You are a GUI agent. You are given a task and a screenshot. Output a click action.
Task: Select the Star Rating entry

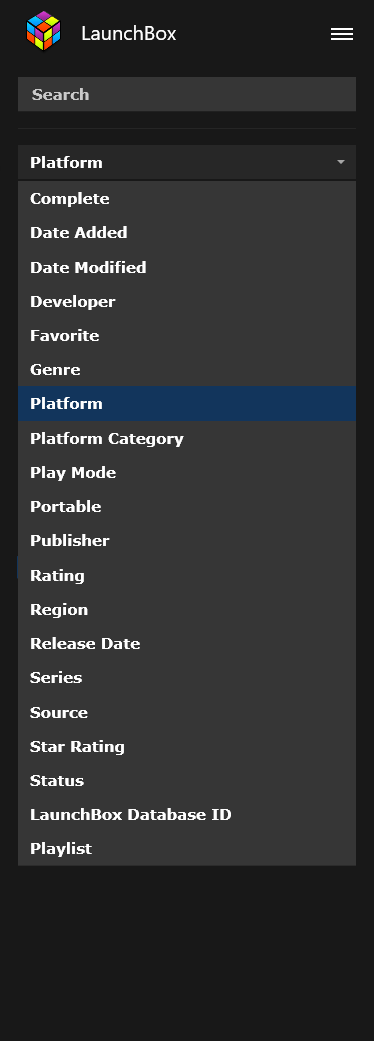pyautogui.click(x=187, y=746)
